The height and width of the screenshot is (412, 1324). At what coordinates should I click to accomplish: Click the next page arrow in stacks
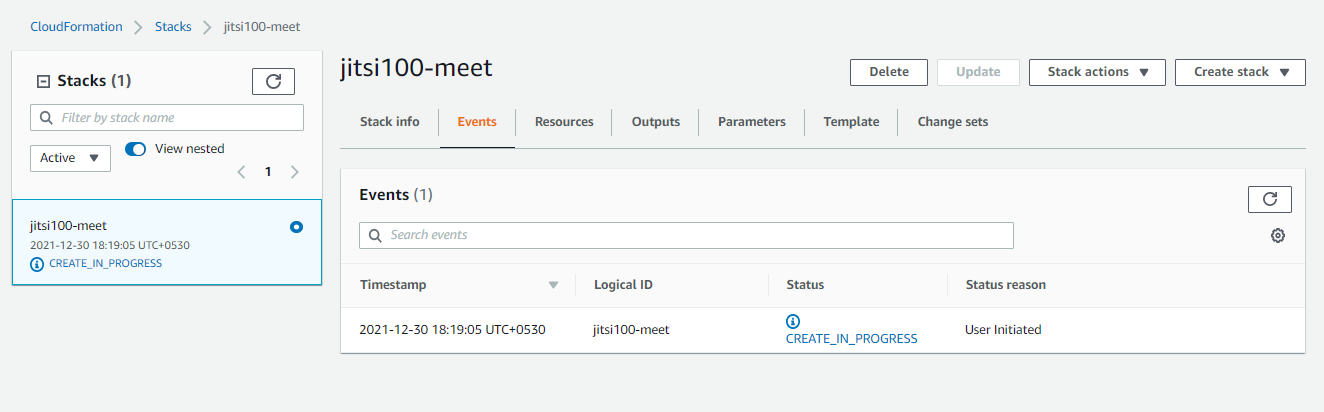coord(294,172)
